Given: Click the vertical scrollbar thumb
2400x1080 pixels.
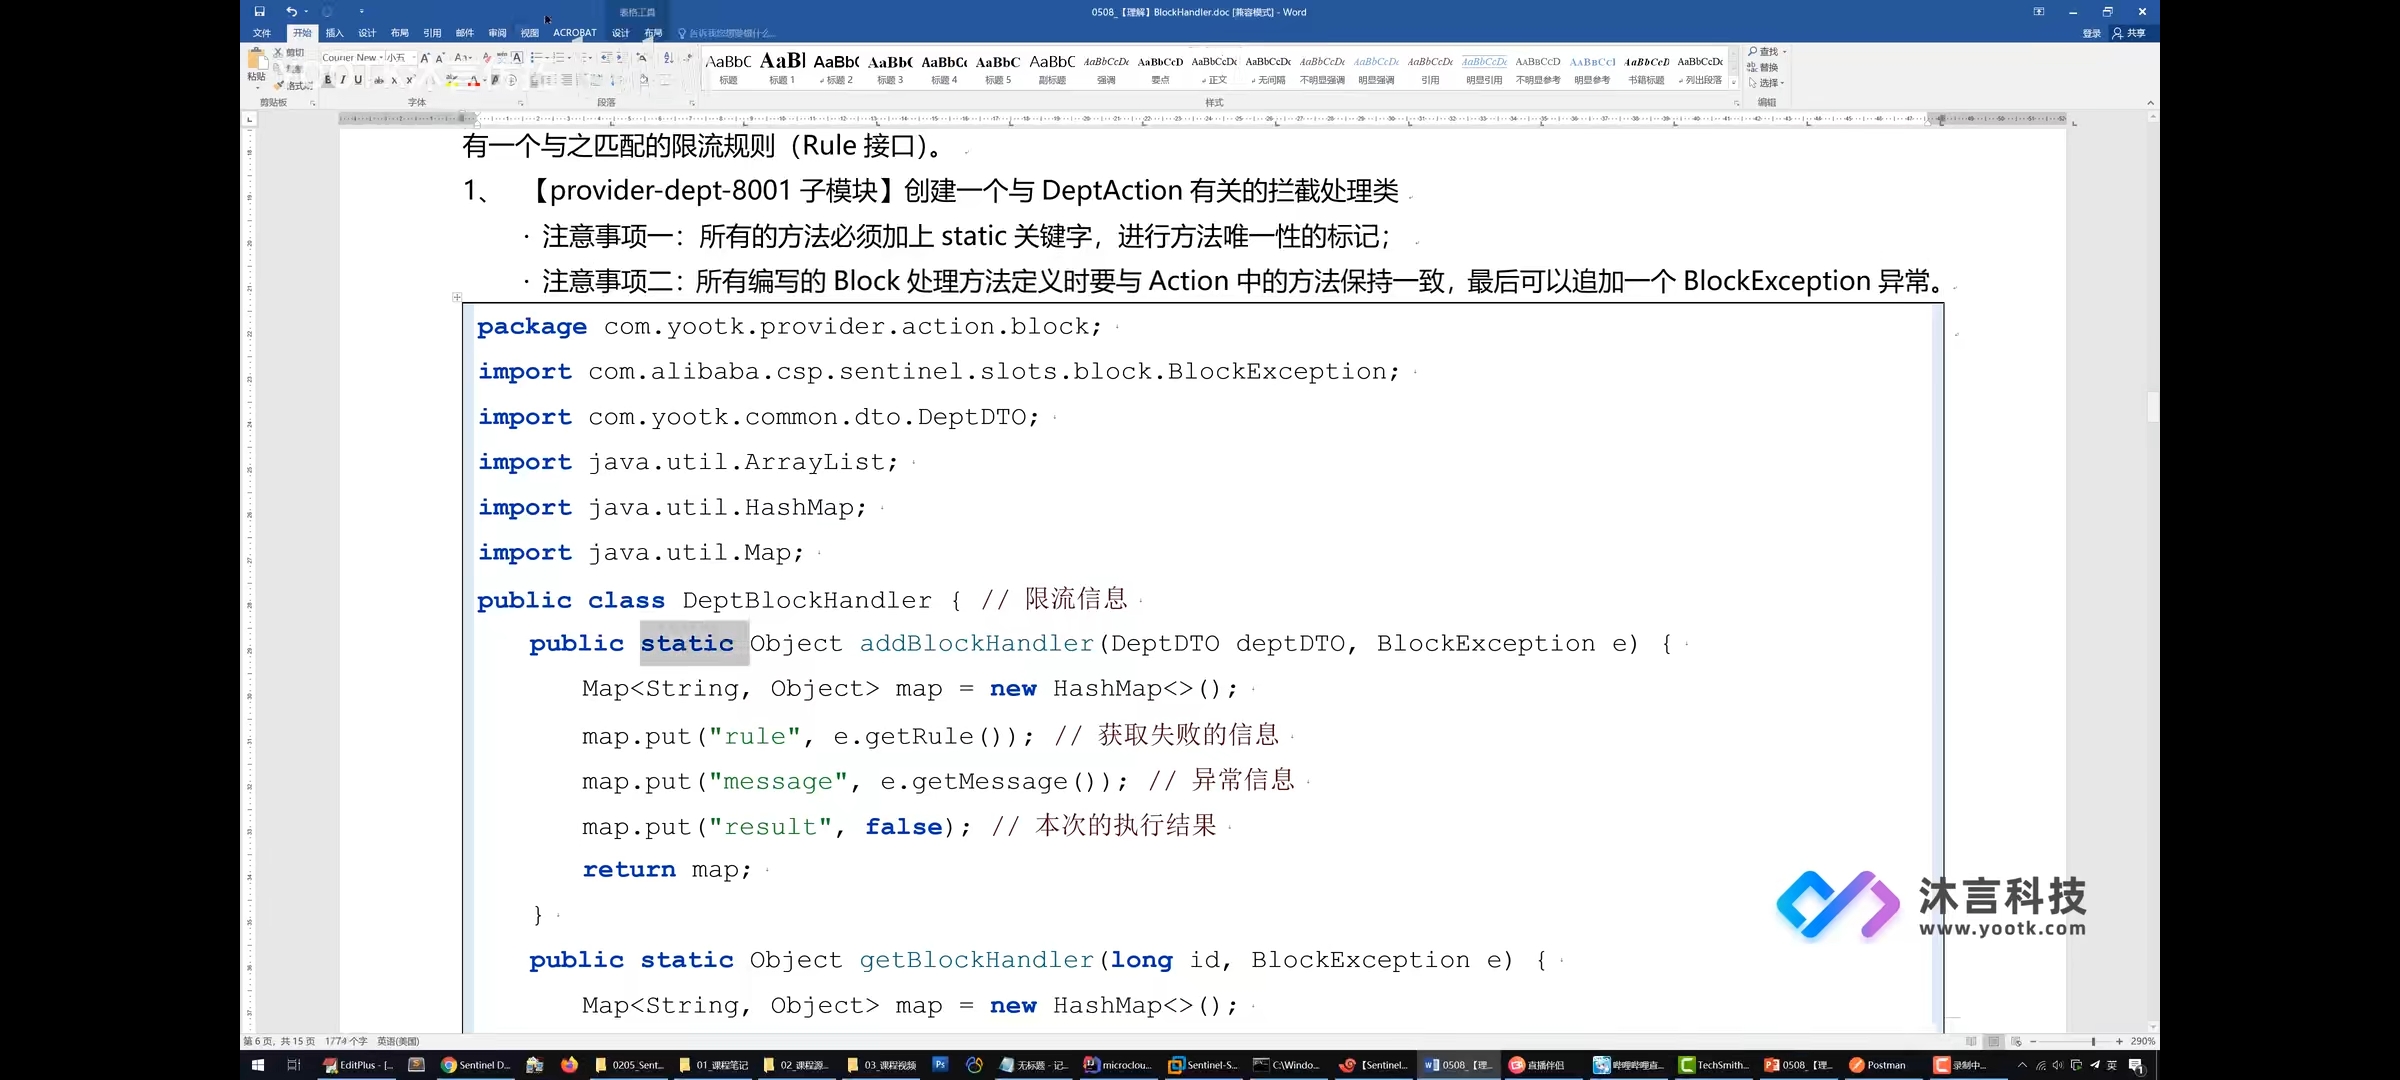Looking at the screenshot, I should pos(2152,406).
